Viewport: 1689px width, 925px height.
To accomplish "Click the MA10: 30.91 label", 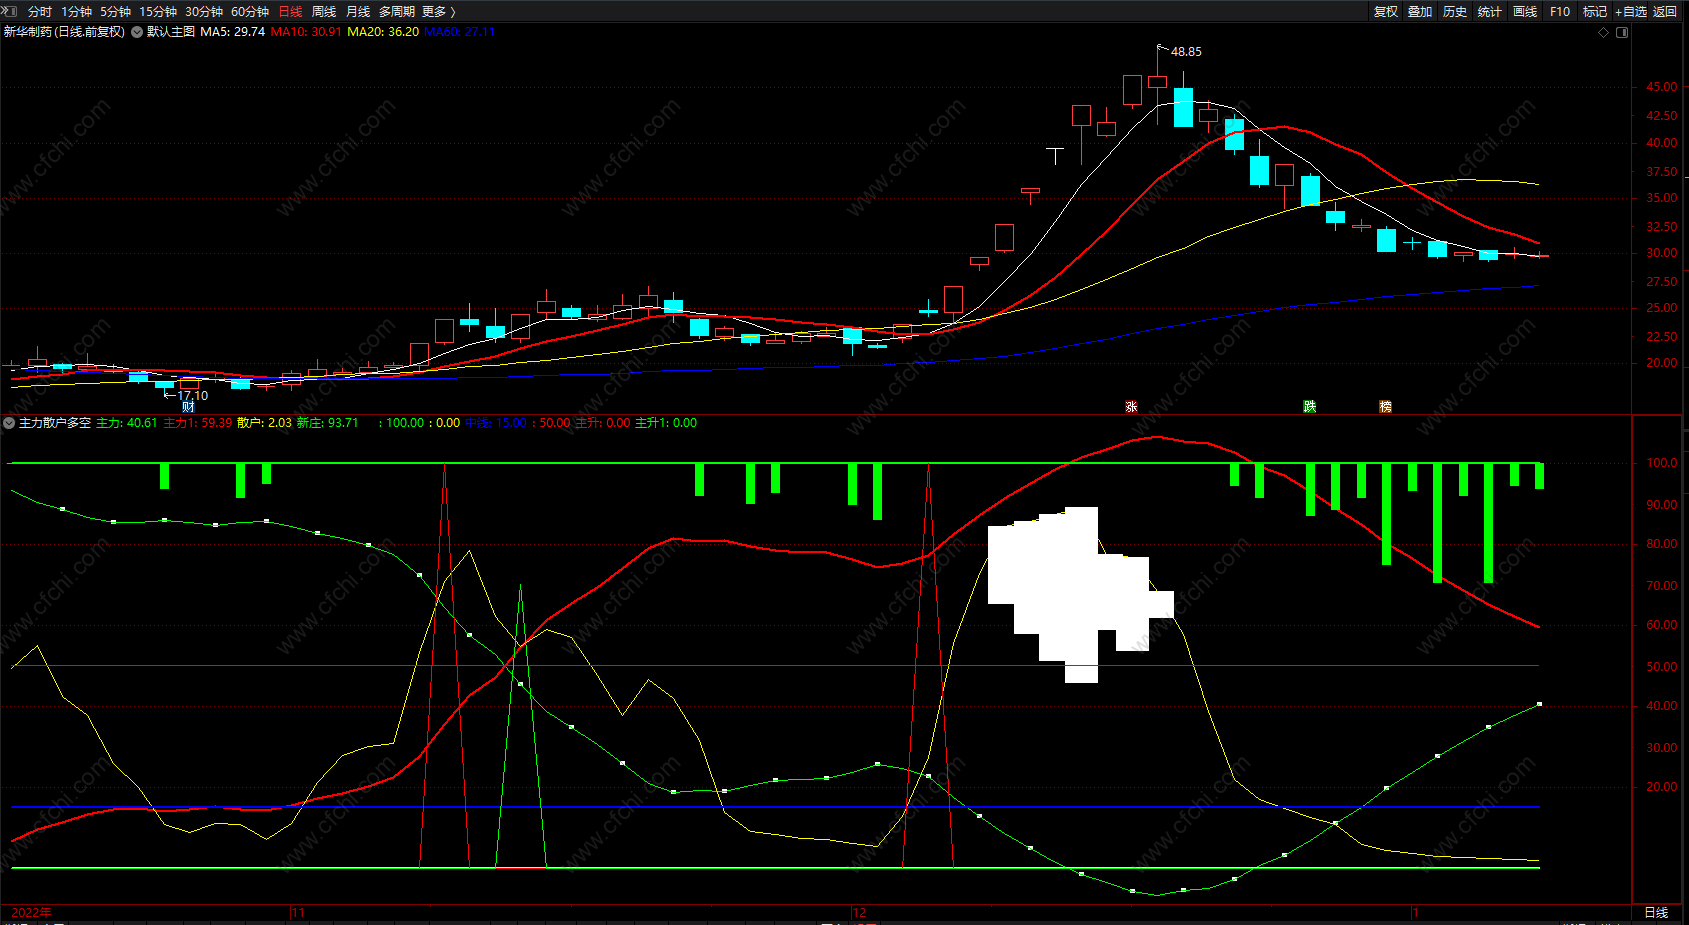I will [306, 32].
